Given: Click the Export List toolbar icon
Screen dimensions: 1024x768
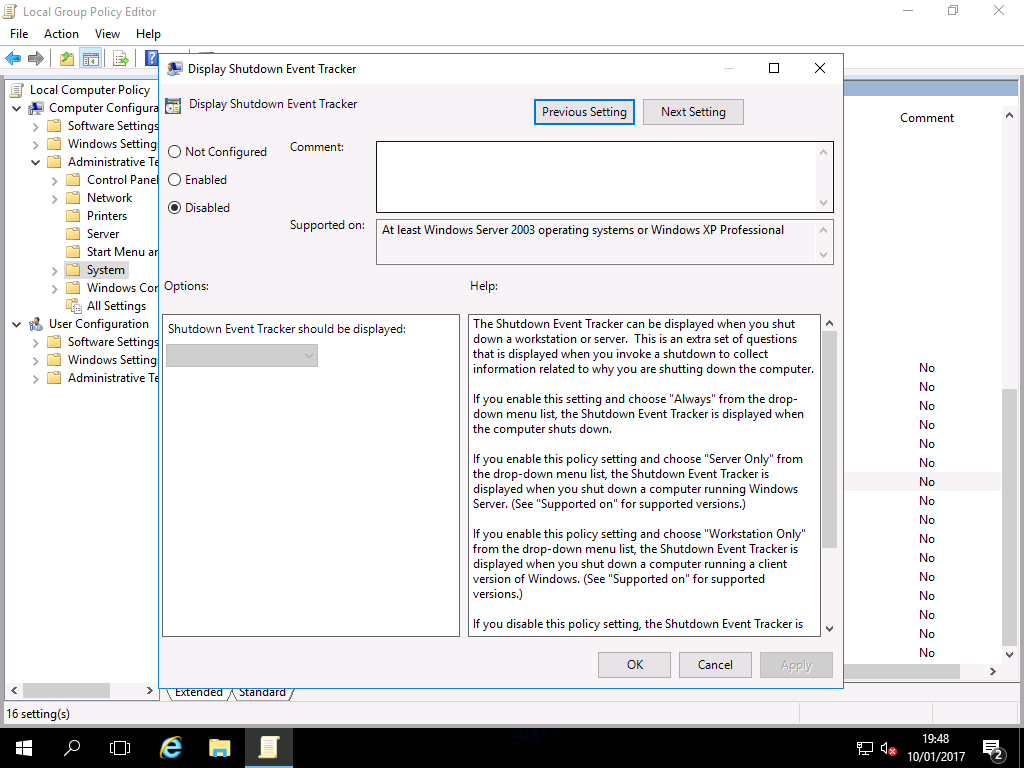Looking at the screenshot, I should pyautogui.click(x=121, y=59).
